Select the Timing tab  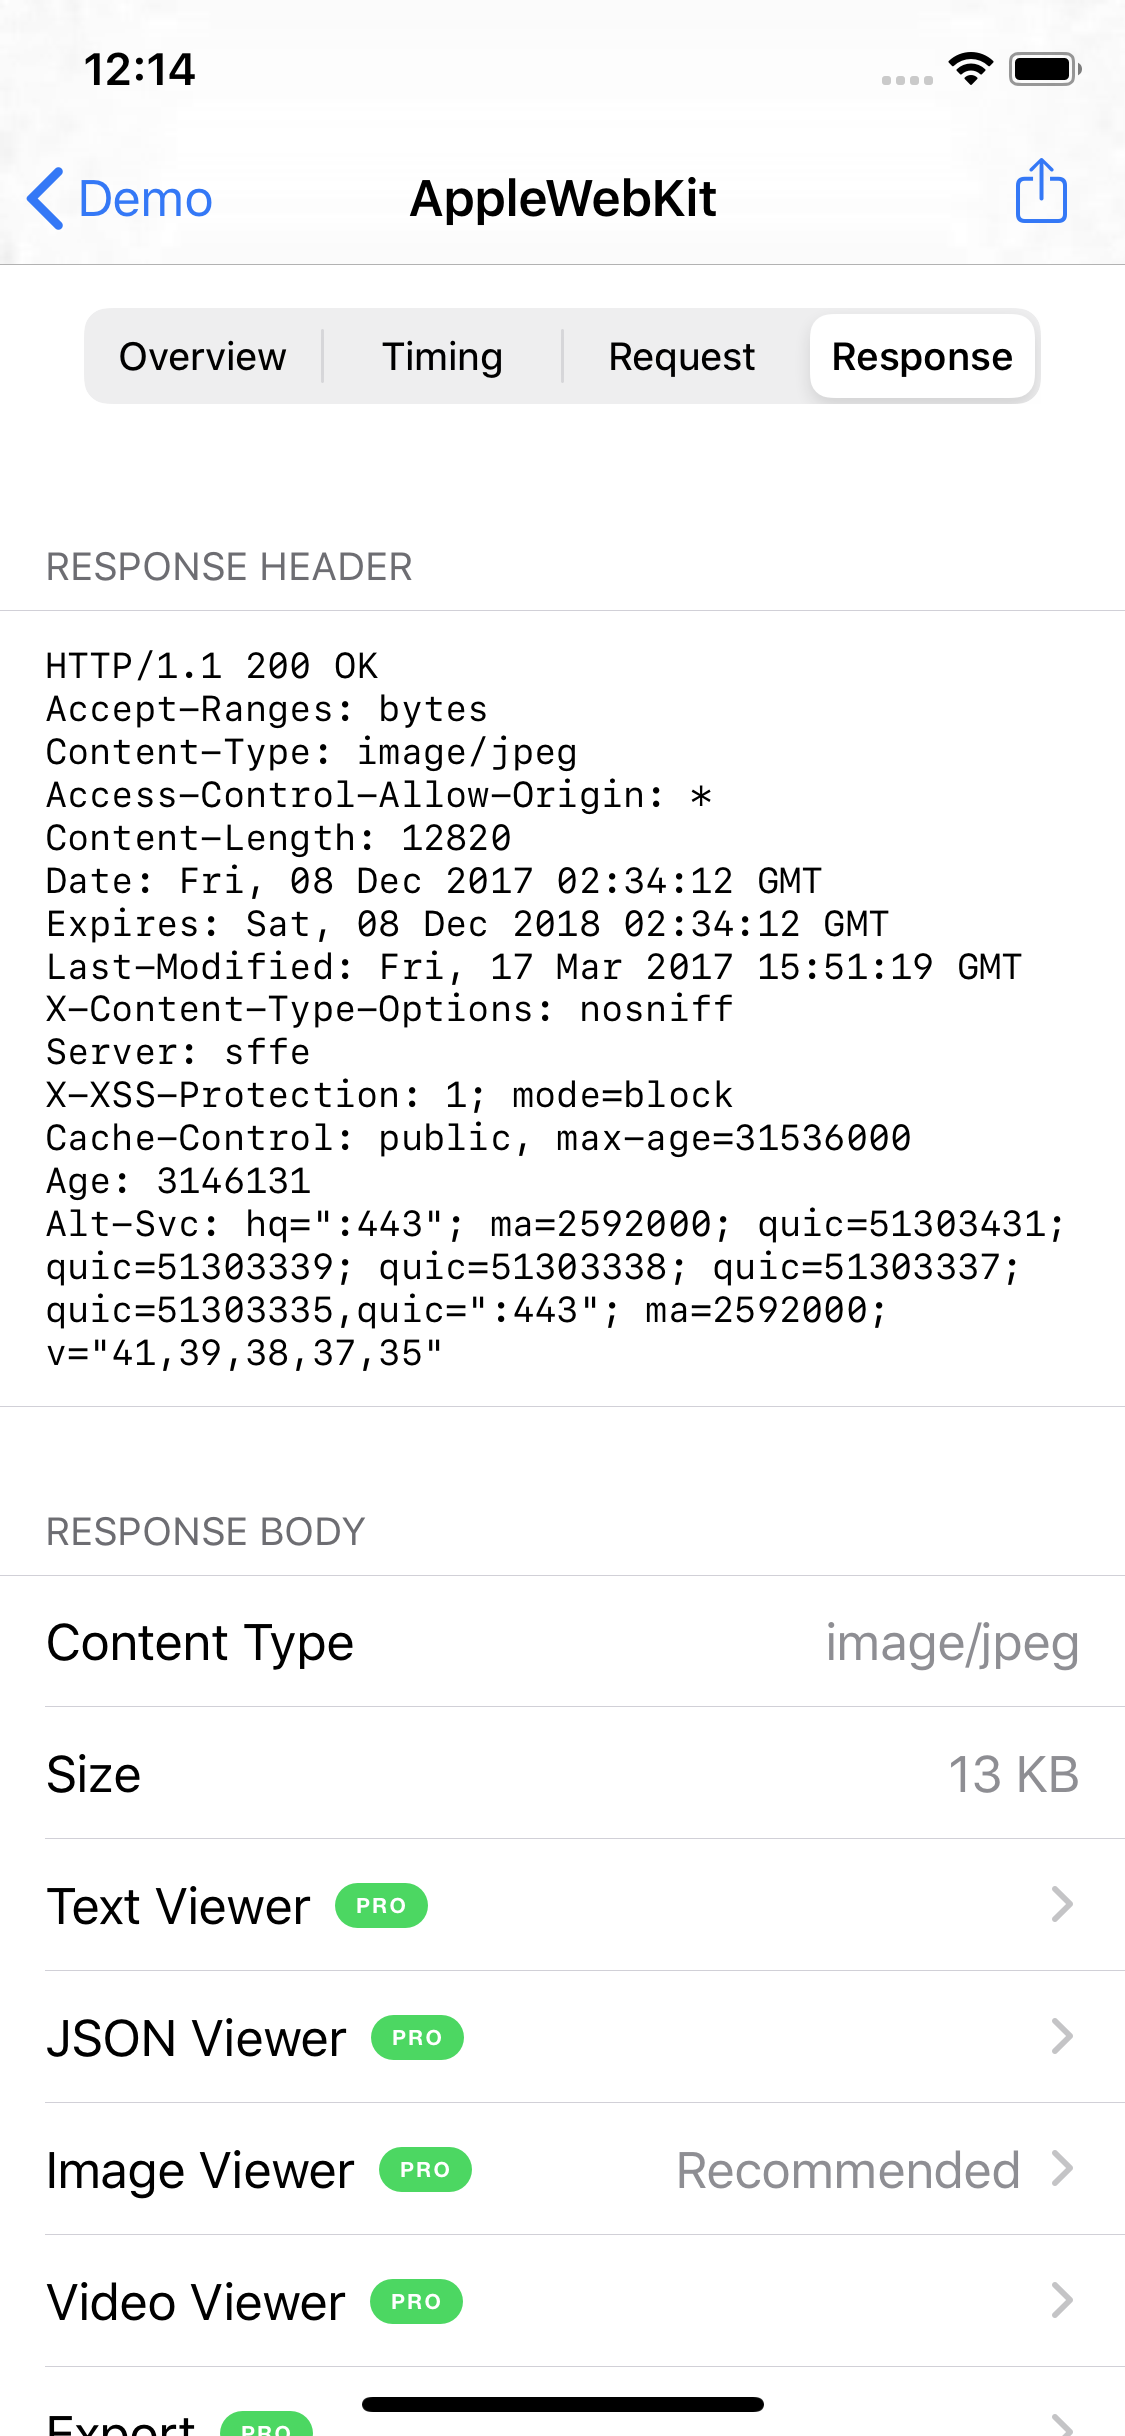coord(442,356)
